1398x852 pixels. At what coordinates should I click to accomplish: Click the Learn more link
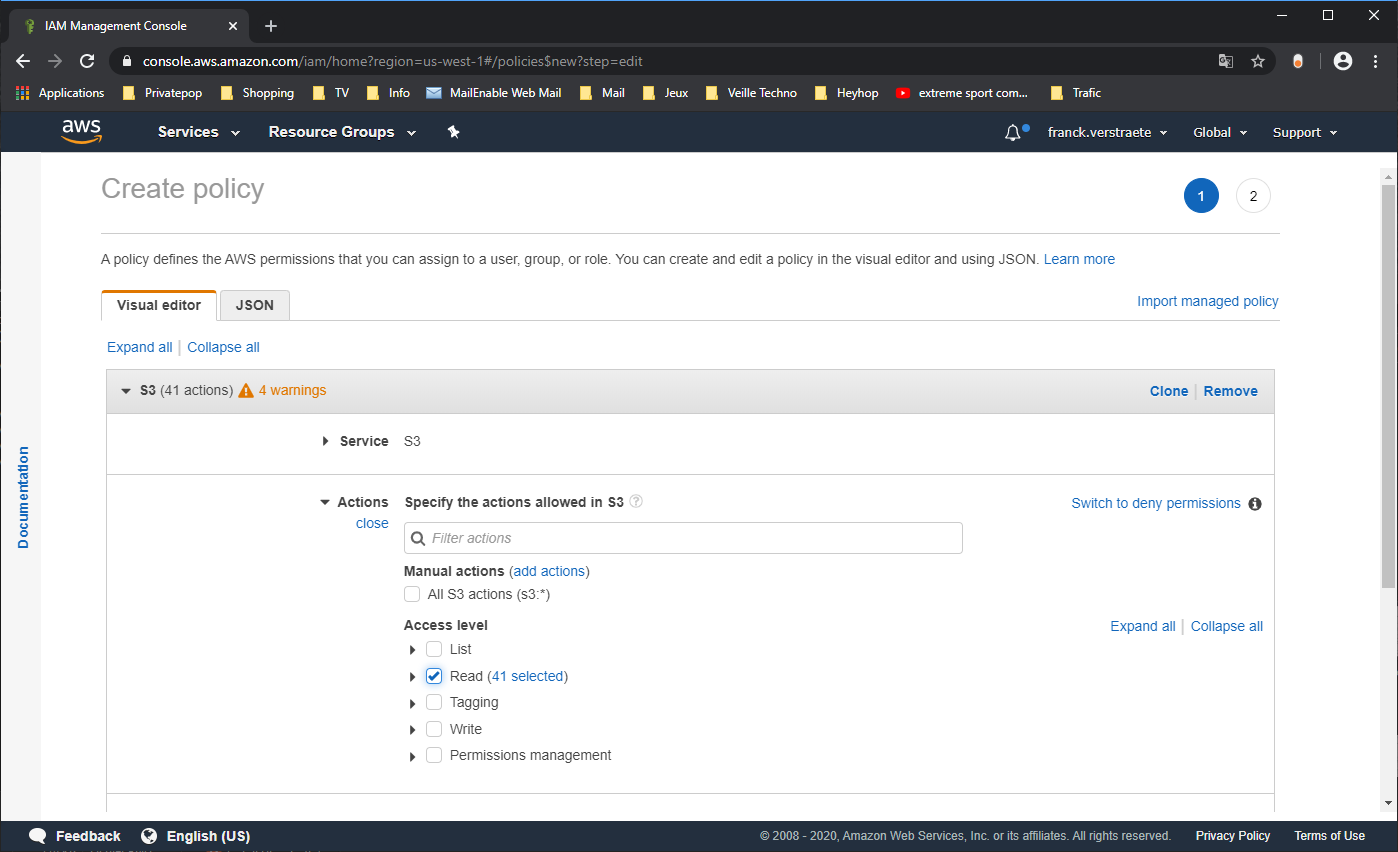click(x=1079, y=259)
